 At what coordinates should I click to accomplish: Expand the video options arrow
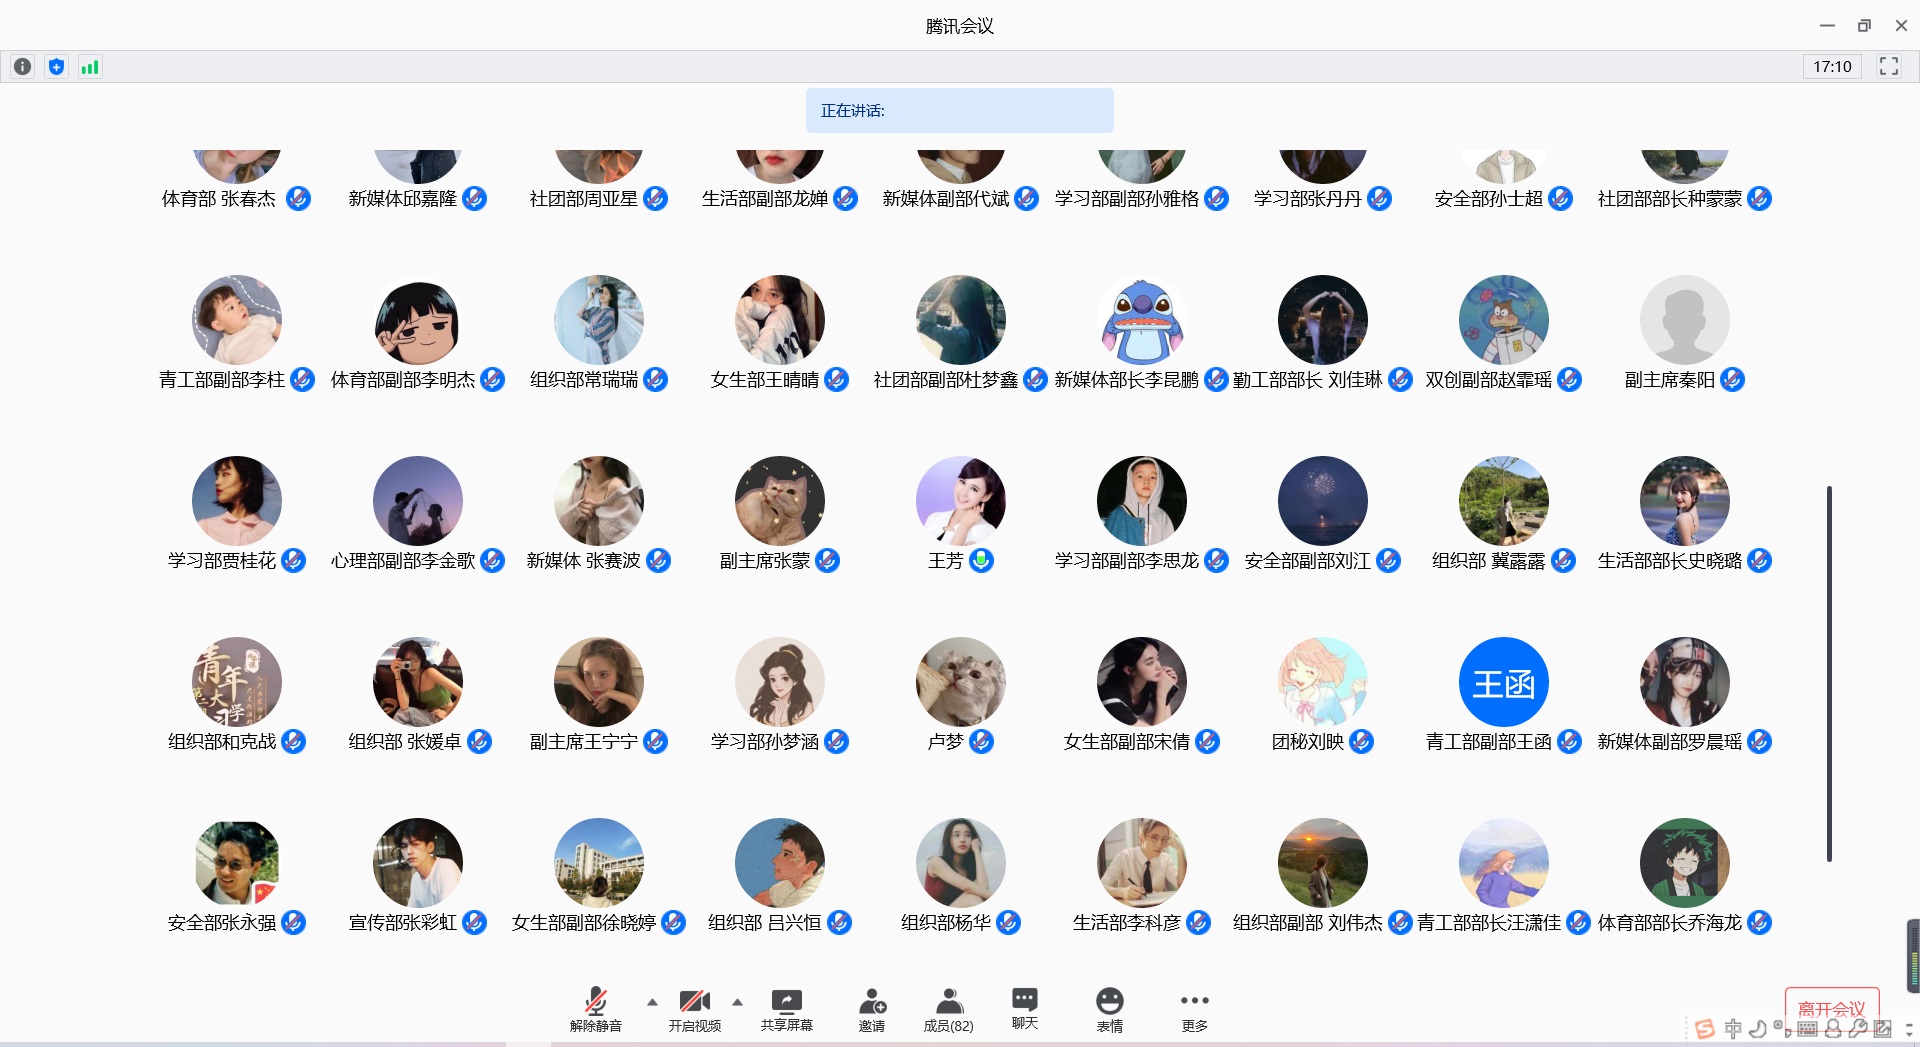pyautogui.click(x=737, y=1001)
